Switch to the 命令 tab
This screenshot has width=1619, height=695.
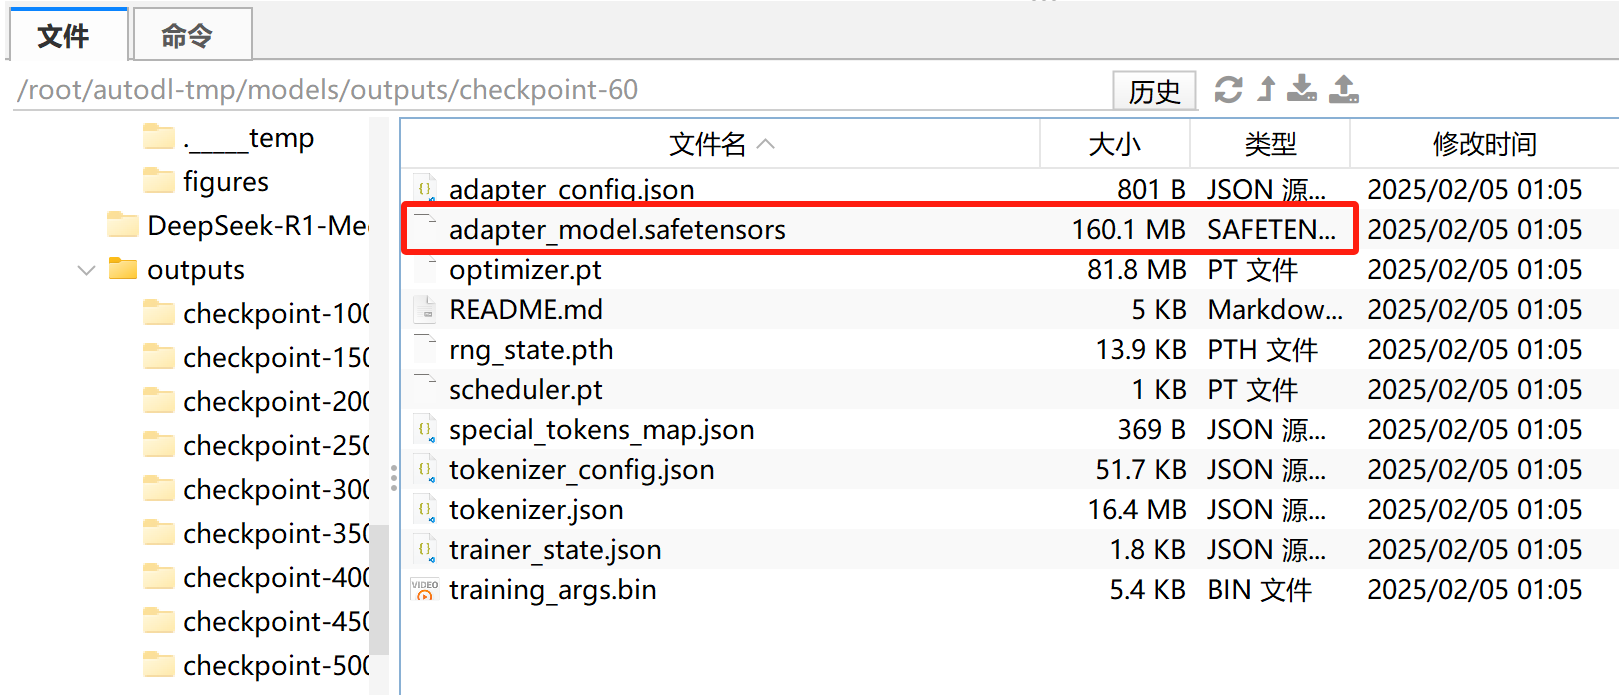click(x=192, y=35)
